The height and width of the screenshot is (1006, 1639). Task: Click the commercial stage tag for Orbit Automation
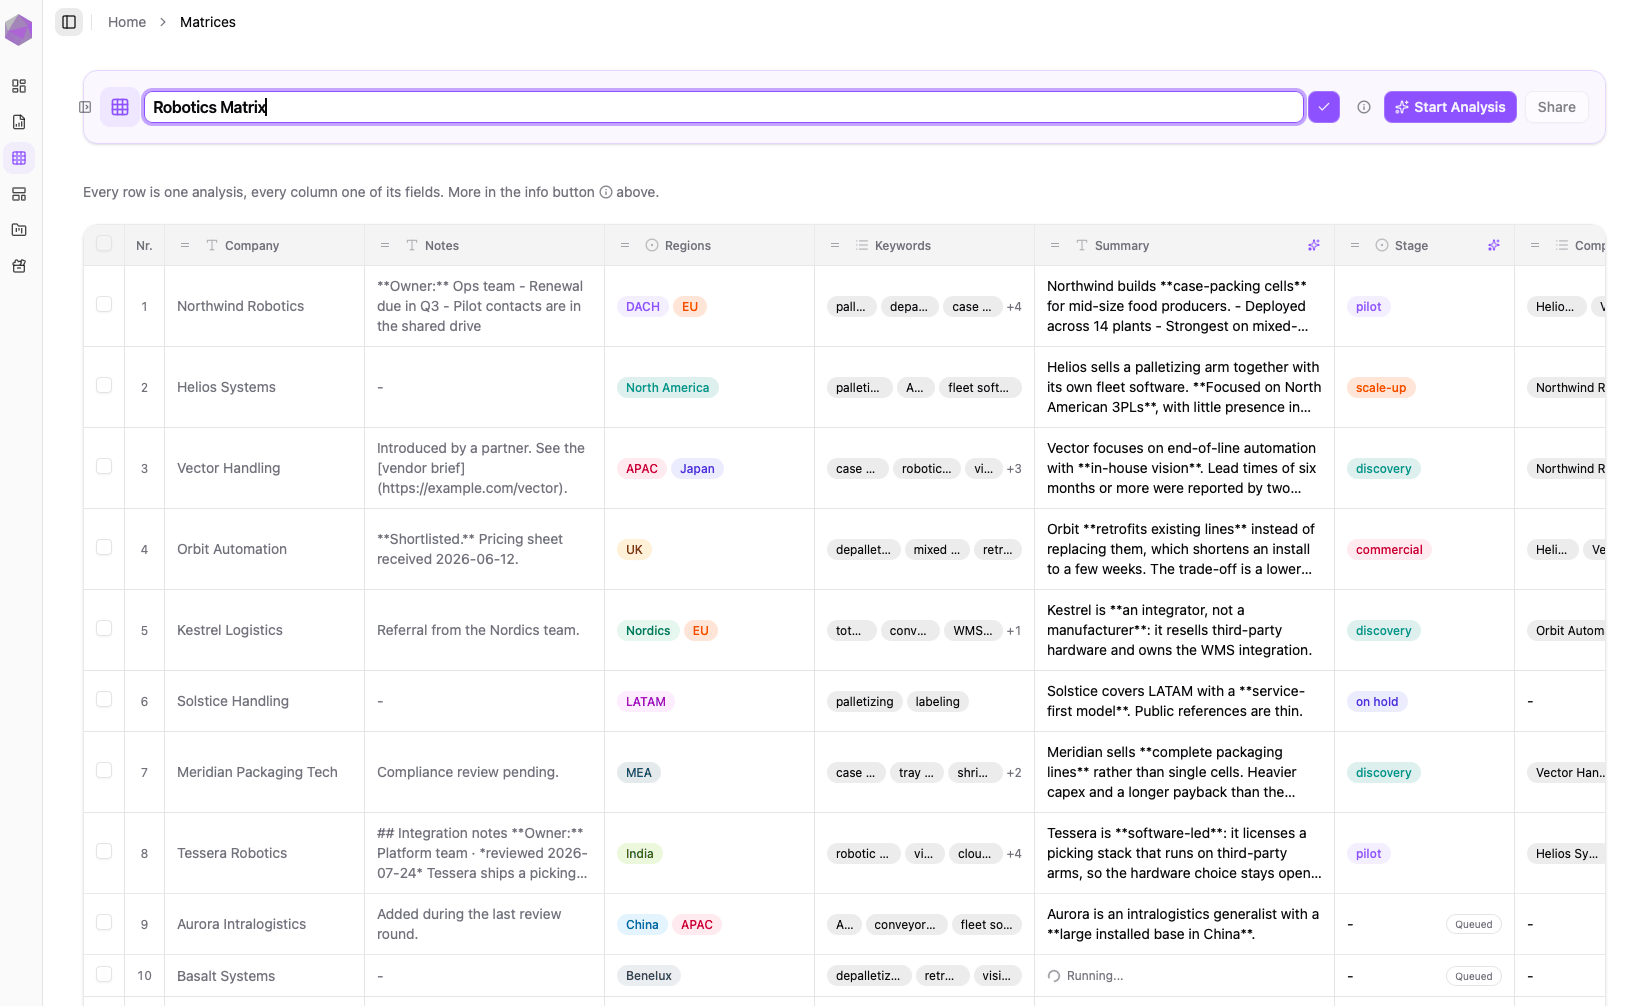(1389, 550)
